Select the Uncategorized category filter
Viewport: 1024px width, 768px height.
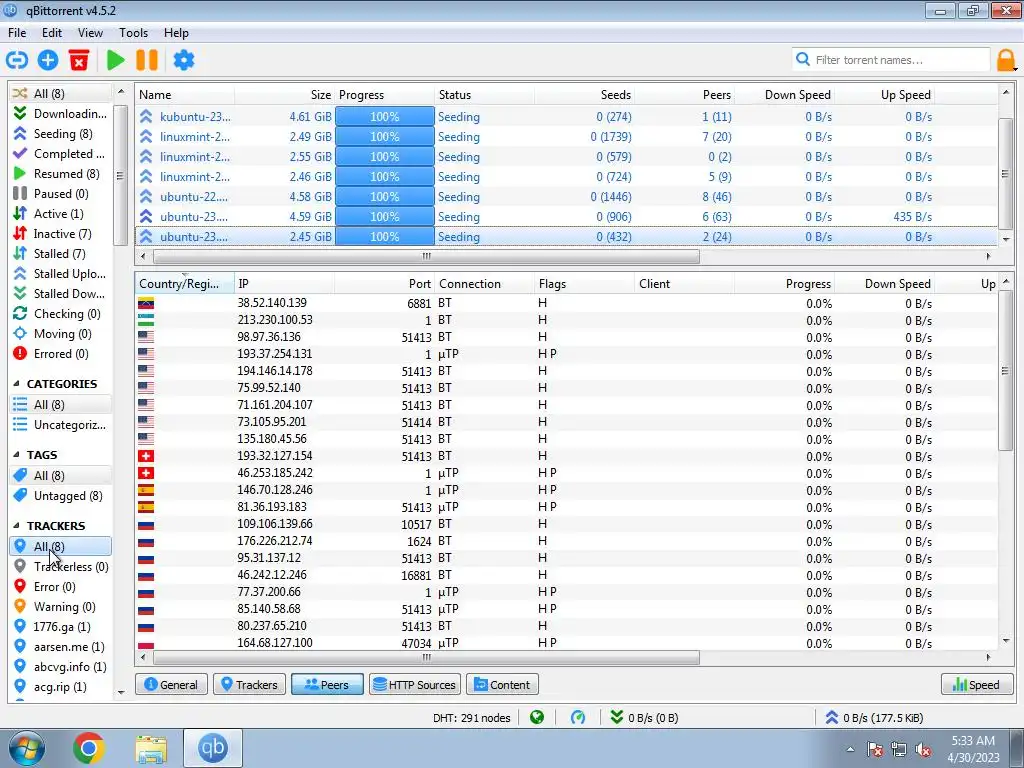(60, 425)
